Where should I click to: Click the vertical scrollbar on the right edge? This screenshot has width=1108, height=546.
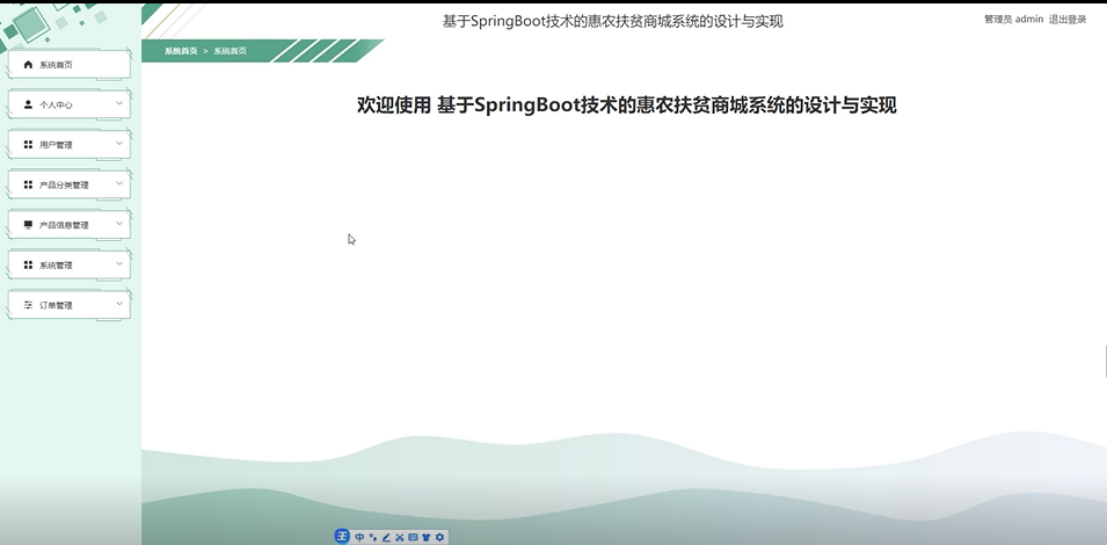(x=1106, y=362)
